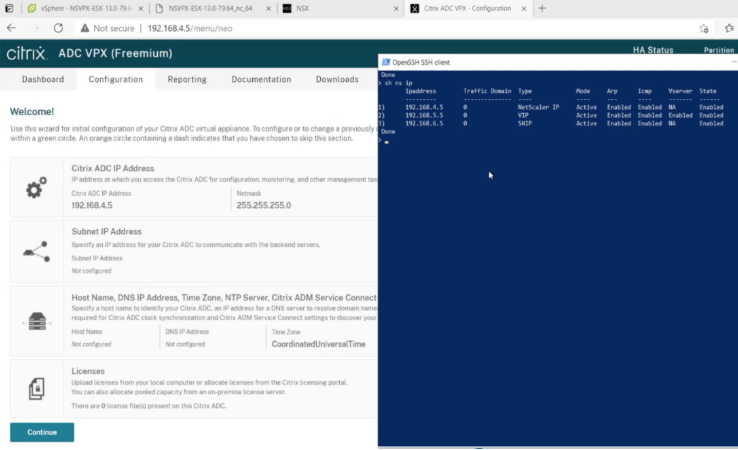This screenshot has width=738, height=450.
Task: Click Not configured under DNS IP Address
Action: point(185,344)
